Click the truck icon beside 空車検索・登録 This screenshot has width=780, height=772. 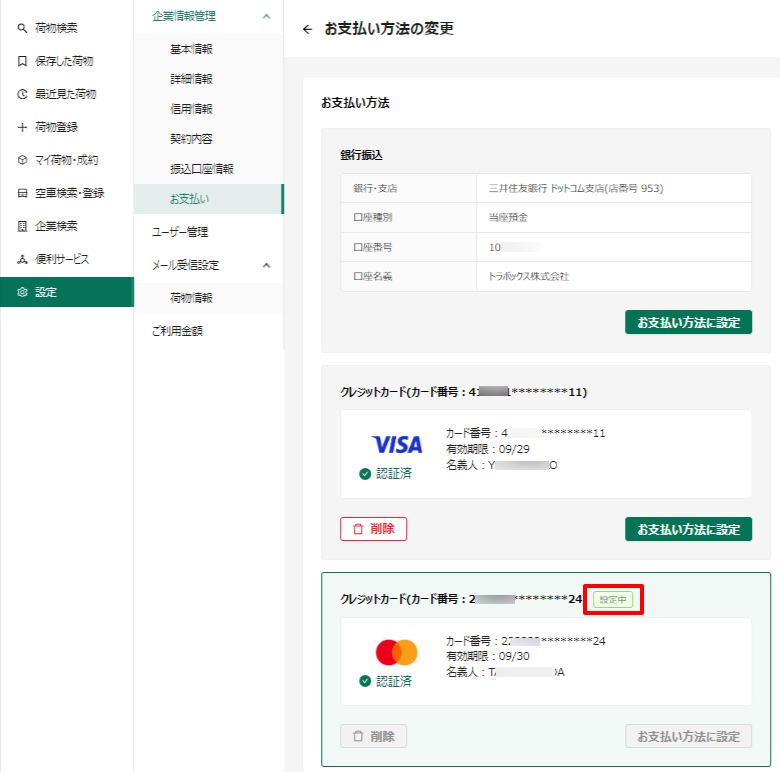click(x=22, y=193)
